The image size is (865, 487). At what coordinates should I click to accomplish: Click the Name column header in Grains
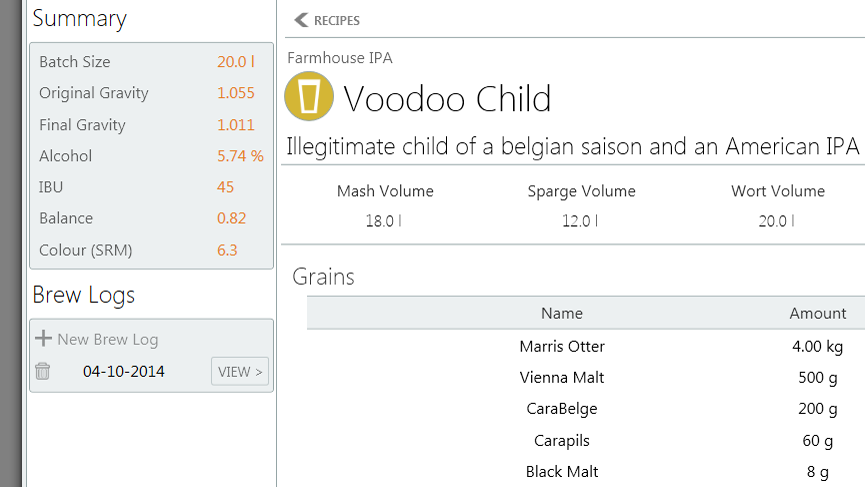pos(562,313)
